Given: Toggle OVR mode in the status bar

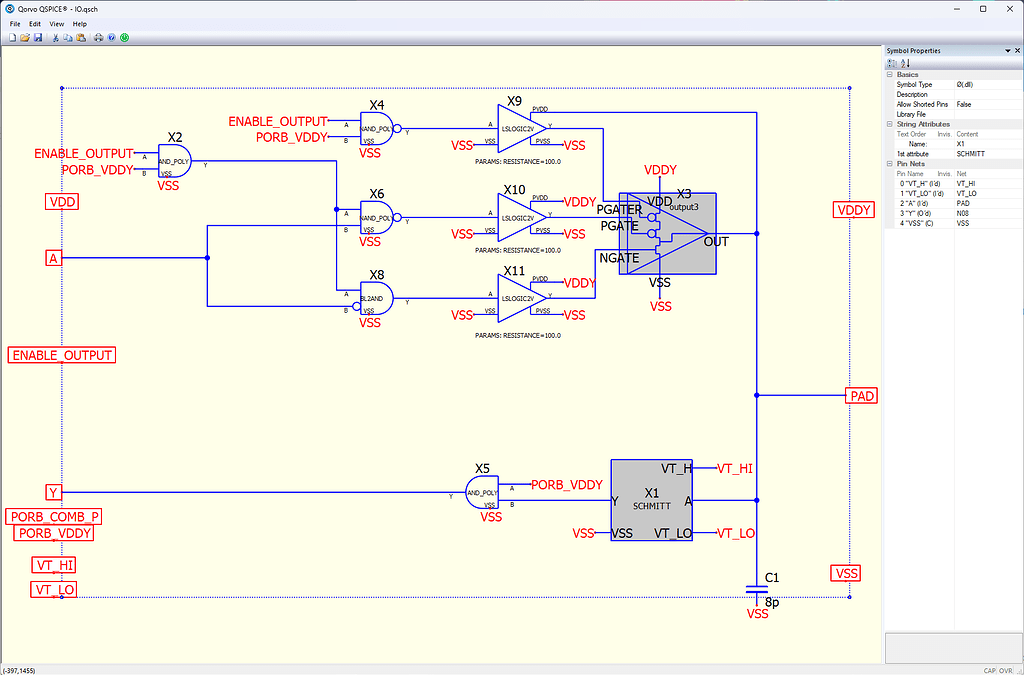Looking at the screenshot, I should [x=1004, y=669].
